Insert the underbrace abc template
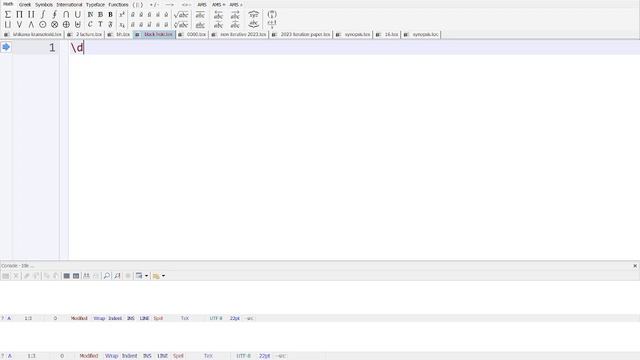This screenshot has width=640, height=360. [253, 24]
